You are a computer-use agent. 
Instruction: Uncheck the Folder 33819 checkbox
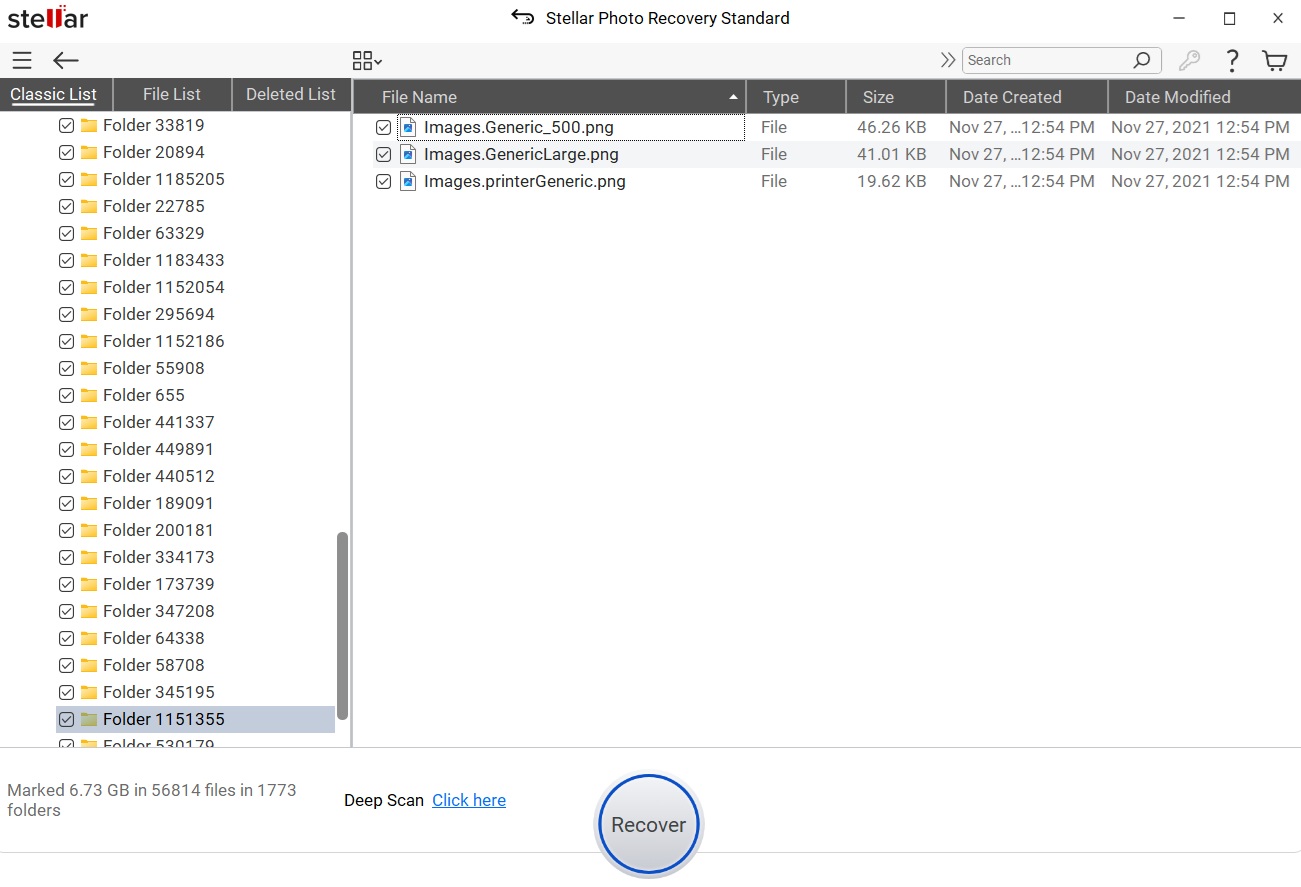(66, 126)
